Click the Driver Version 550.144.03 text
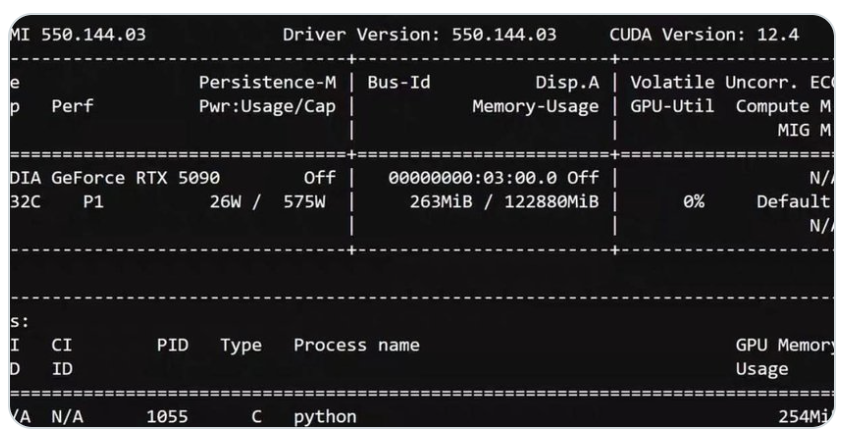 tap(419, 35)
